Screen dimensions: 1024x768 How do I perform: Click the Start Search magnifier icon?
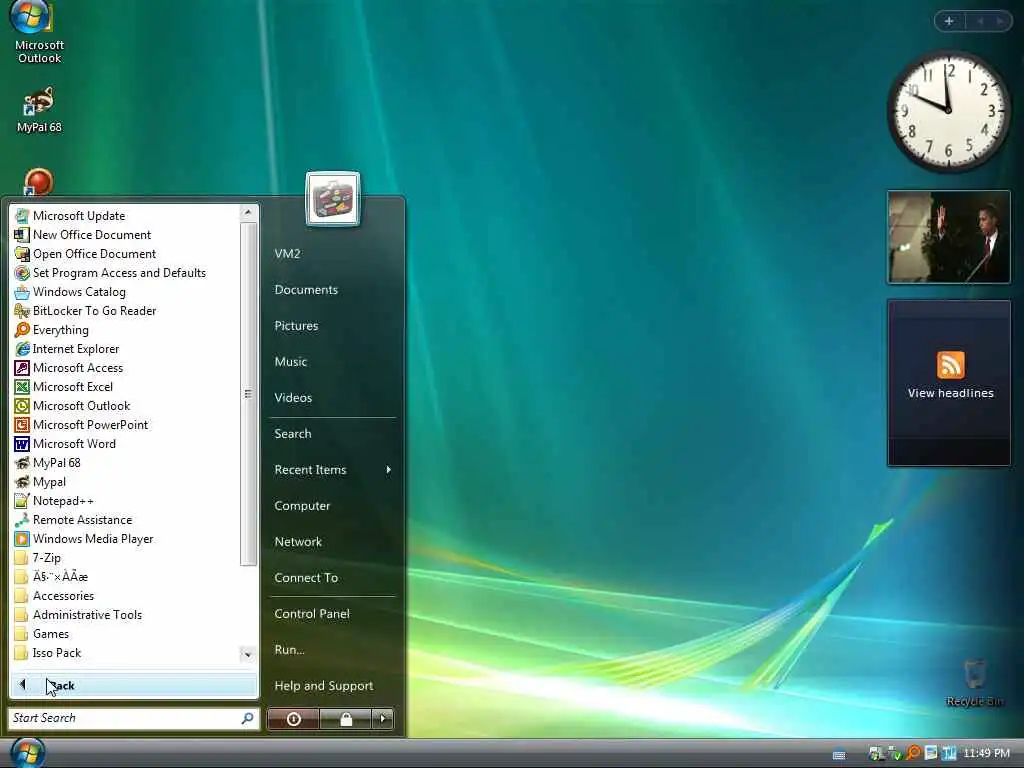(x=248, y=718)
